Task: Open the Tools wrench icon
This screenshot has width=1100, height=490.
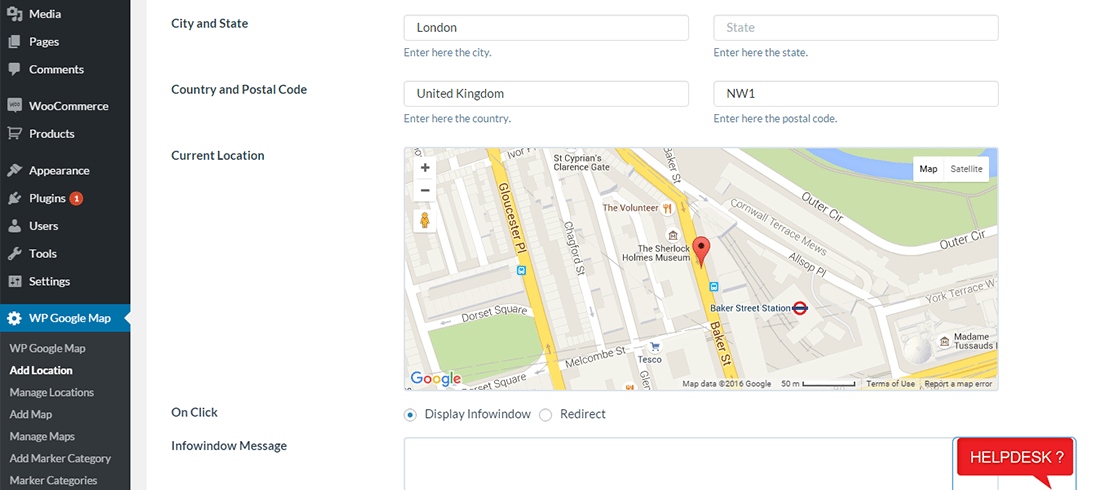Action: 14,253
